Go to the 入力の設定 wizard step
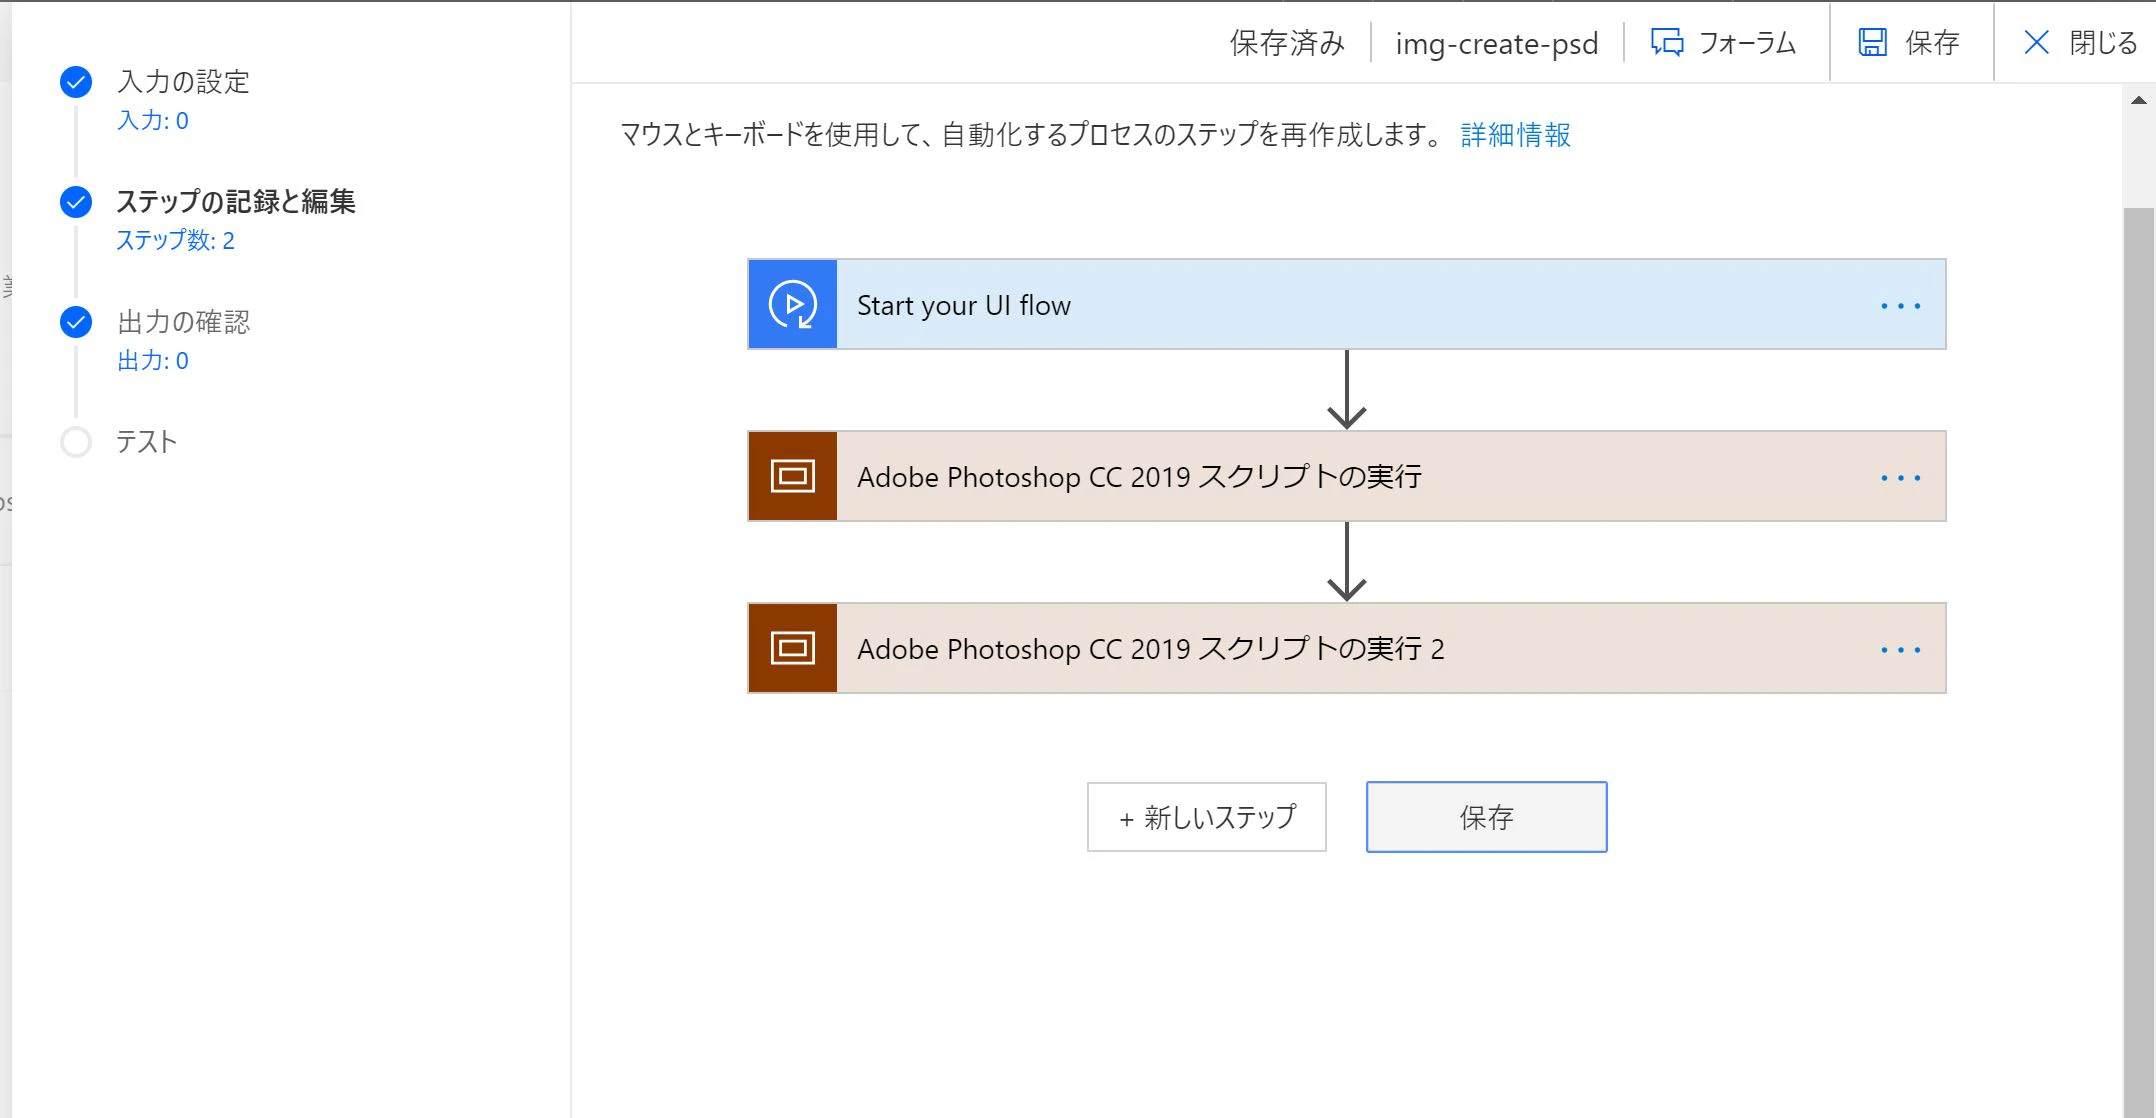Screen dimensions: 2156x1118 (x=183, y=82)
